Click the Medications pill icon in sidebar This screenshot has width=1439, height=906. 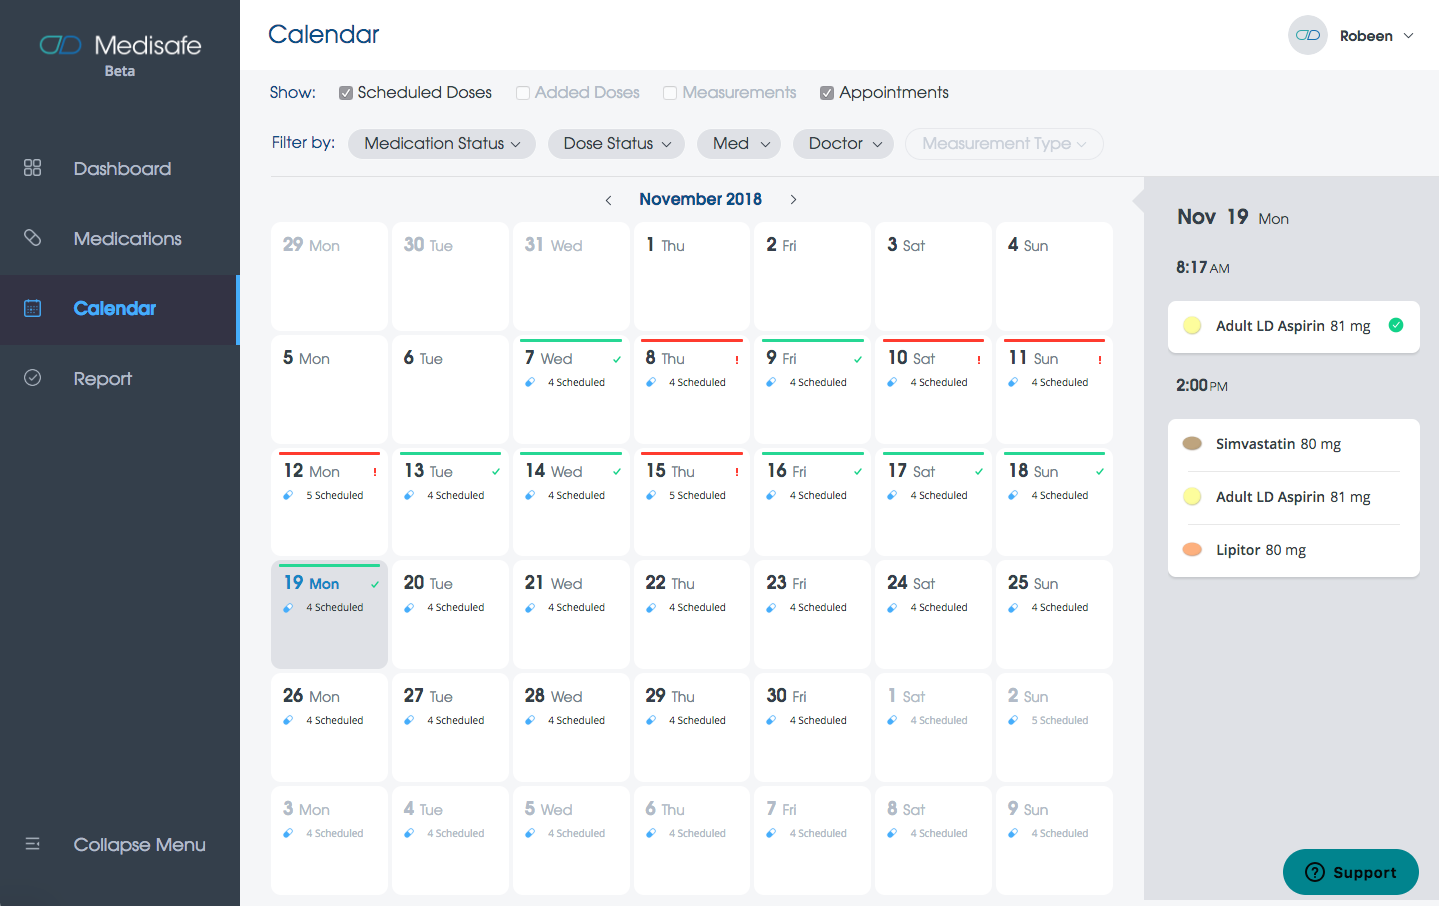coord(32,238)
